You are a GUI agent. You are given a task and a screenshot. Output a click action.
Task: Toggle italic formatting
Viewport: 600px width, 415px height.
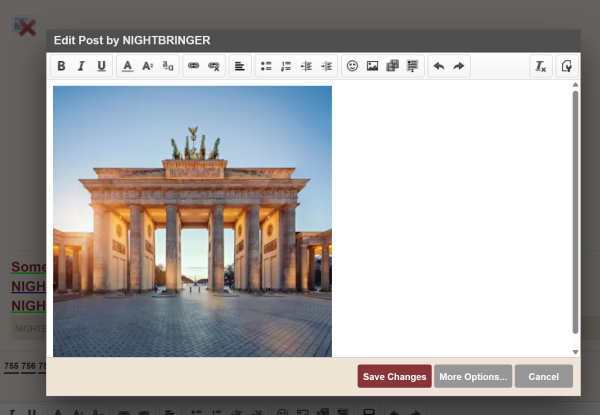pyautogui.click(x=81, y=66)
